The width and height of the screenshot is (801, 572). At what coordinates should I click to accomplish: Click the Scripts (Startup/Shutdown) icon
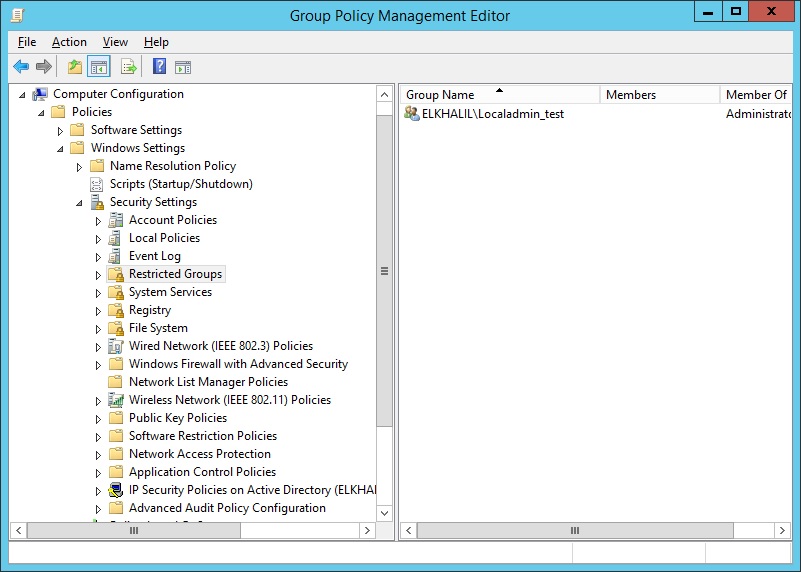click(96, 184)
